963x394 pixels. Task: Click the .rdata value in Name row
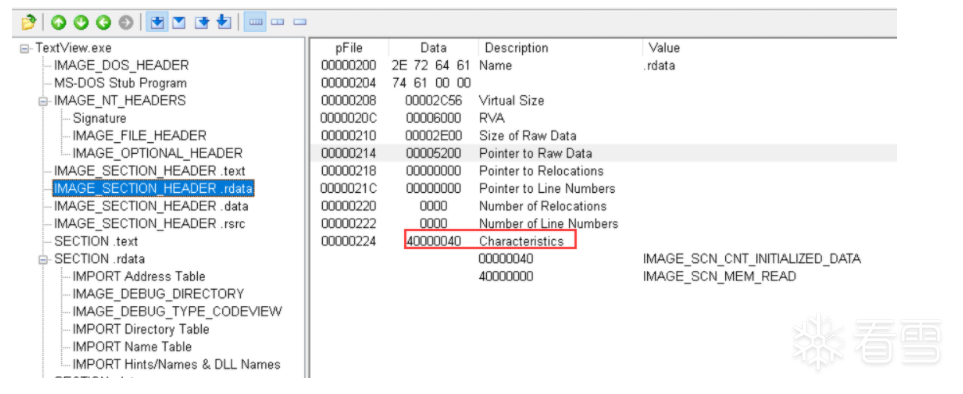[659, 65]
